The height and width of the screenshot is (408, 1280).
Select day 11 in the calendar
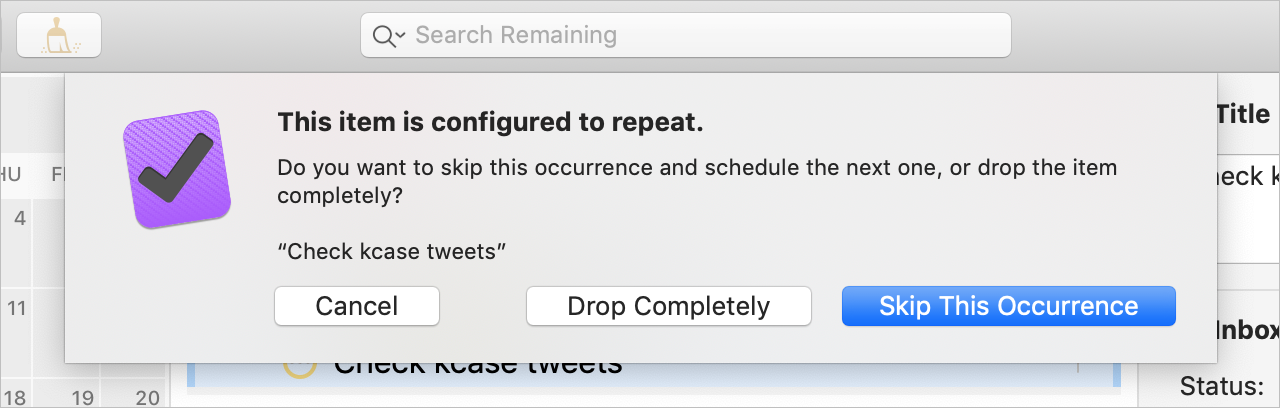tap(16, 307)
